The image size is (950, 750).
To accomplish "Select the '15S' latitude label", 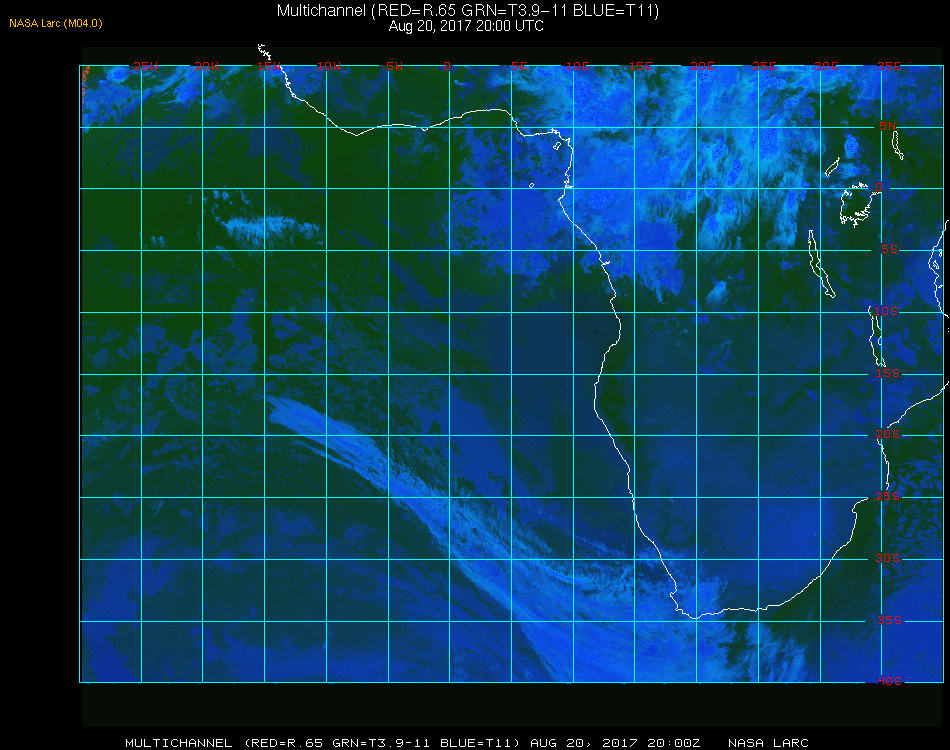I will coord(888,373).
